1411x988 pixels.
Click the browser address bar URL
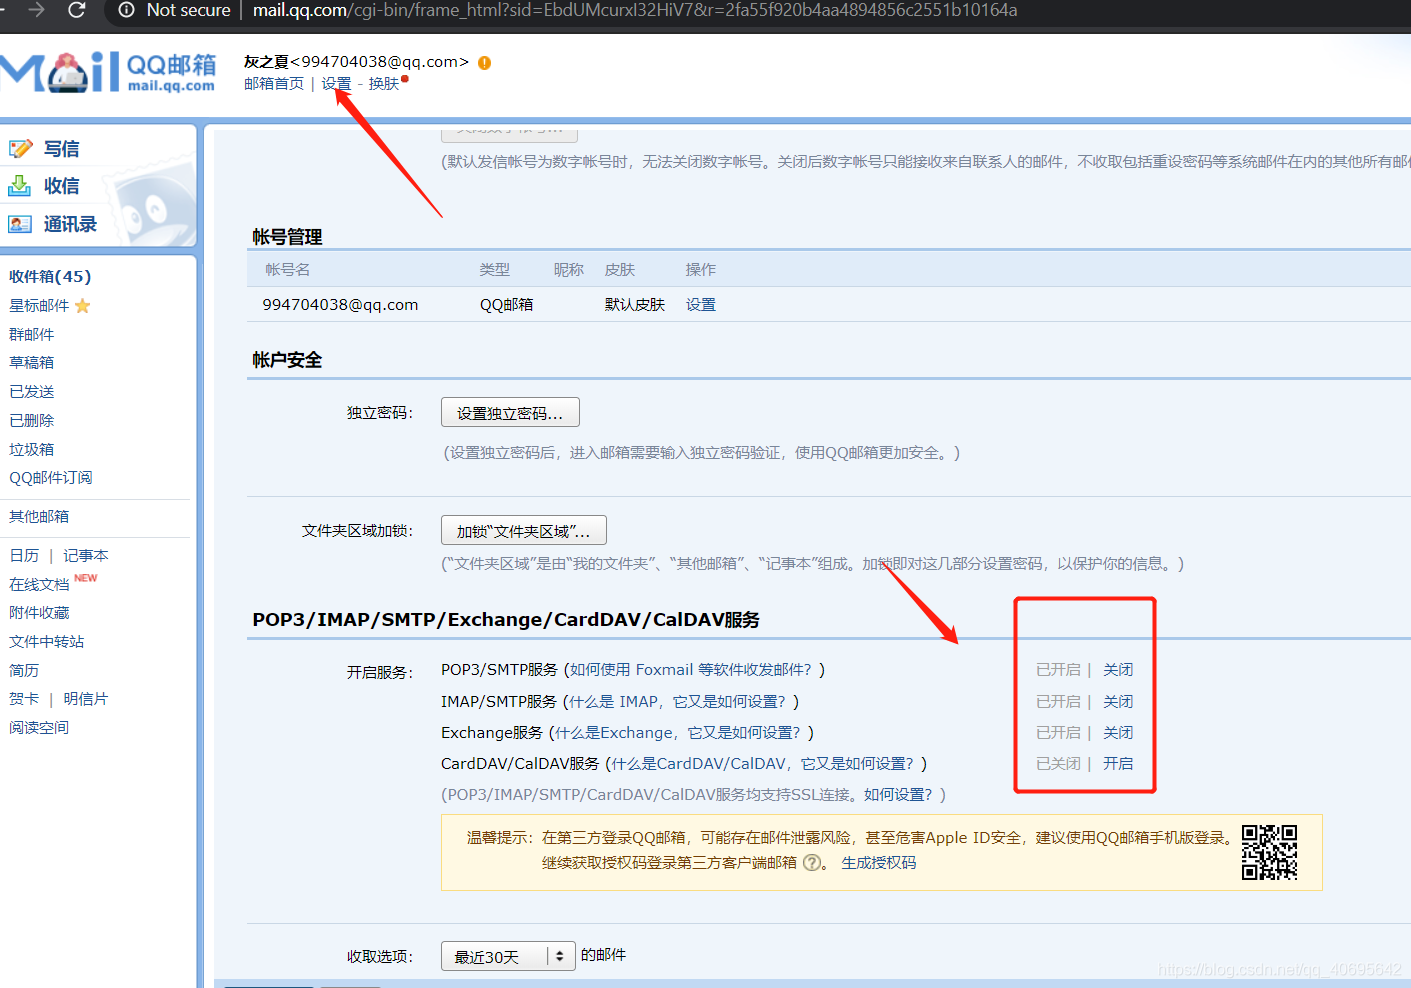(635, 10)
